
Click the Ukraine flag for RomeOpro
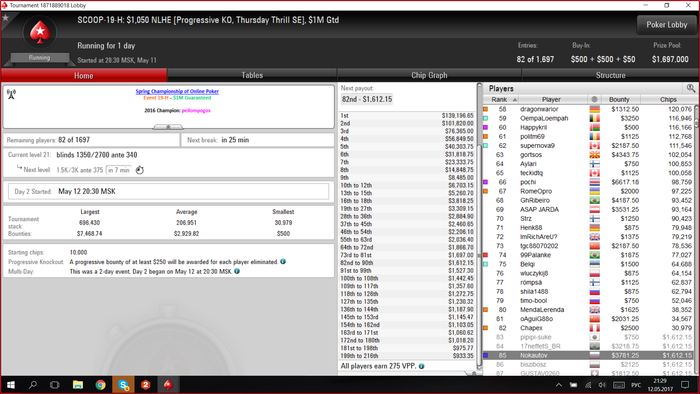594,191
